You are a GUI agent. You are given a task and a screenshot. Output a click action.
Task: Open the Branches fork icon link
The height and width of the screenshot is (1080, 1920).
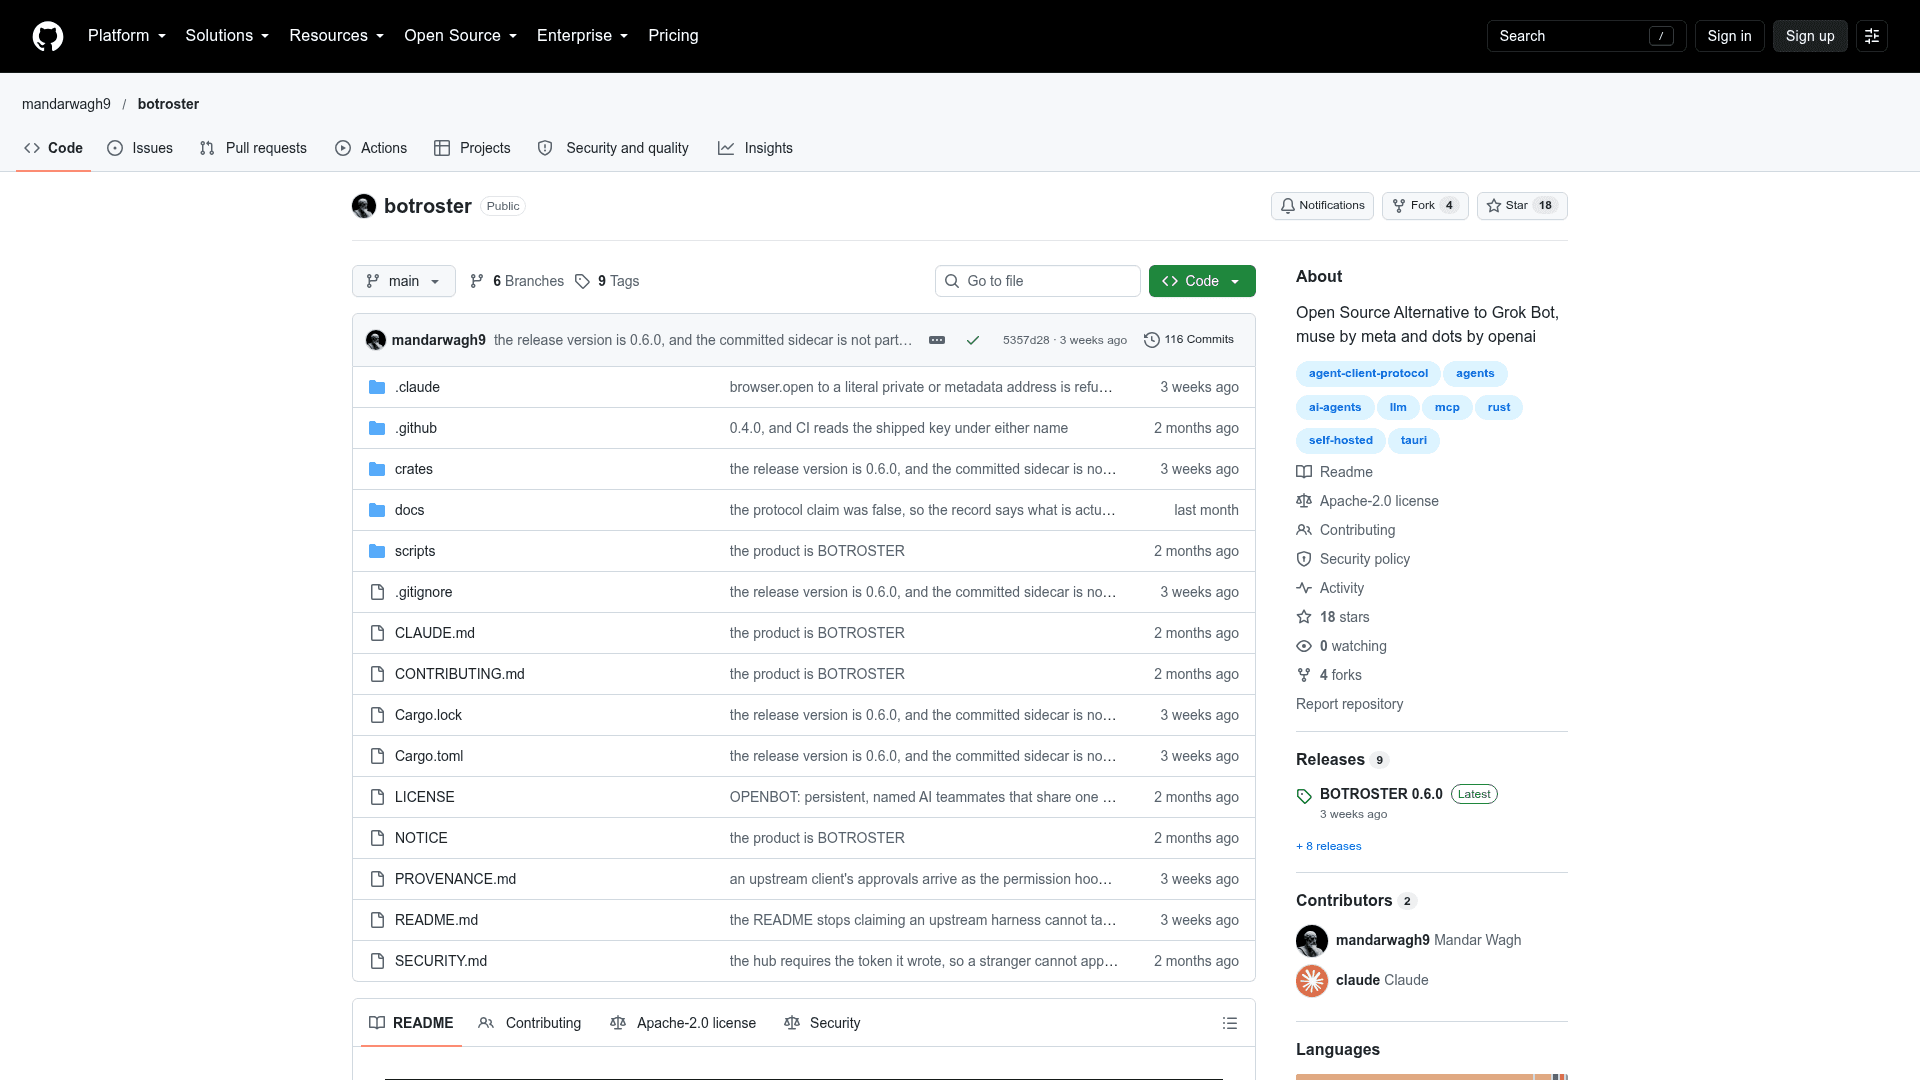(x=477, y=281)
